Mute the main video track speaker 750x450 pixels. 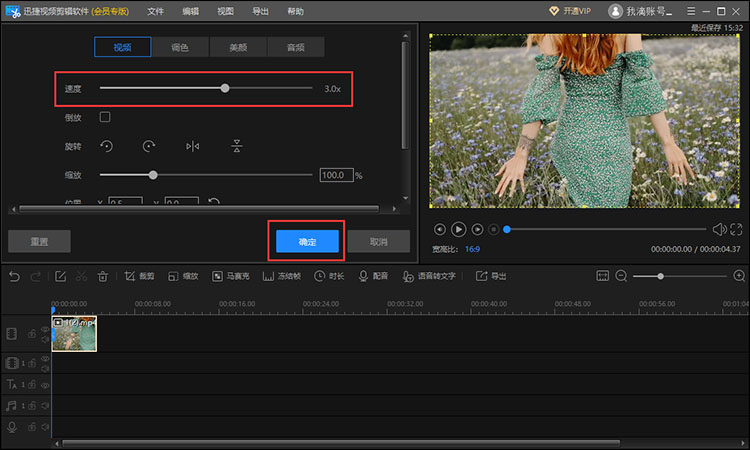(45, 339)
